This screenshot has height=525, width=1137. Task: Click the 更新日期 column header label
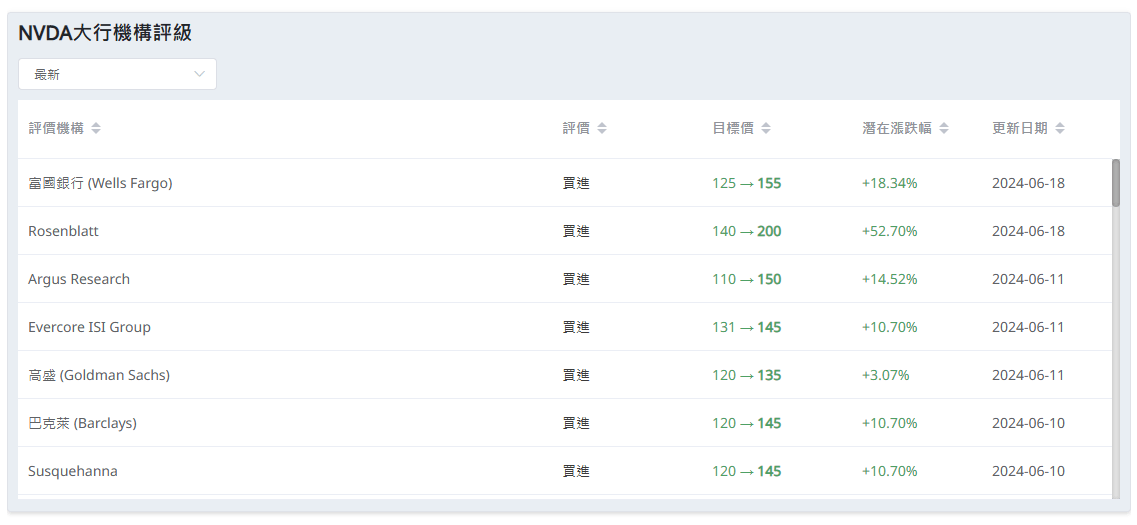tap(1019, 128)
